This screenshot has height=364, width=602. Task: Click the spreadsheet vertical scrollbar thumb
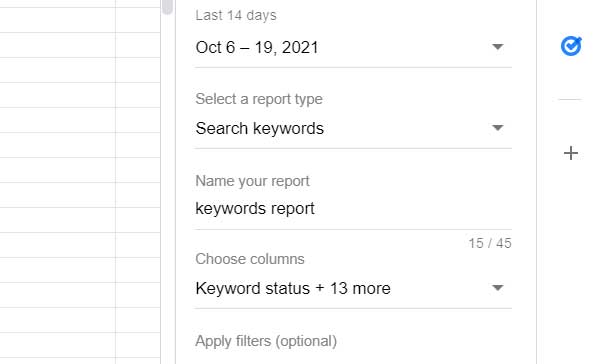[167, 7]
